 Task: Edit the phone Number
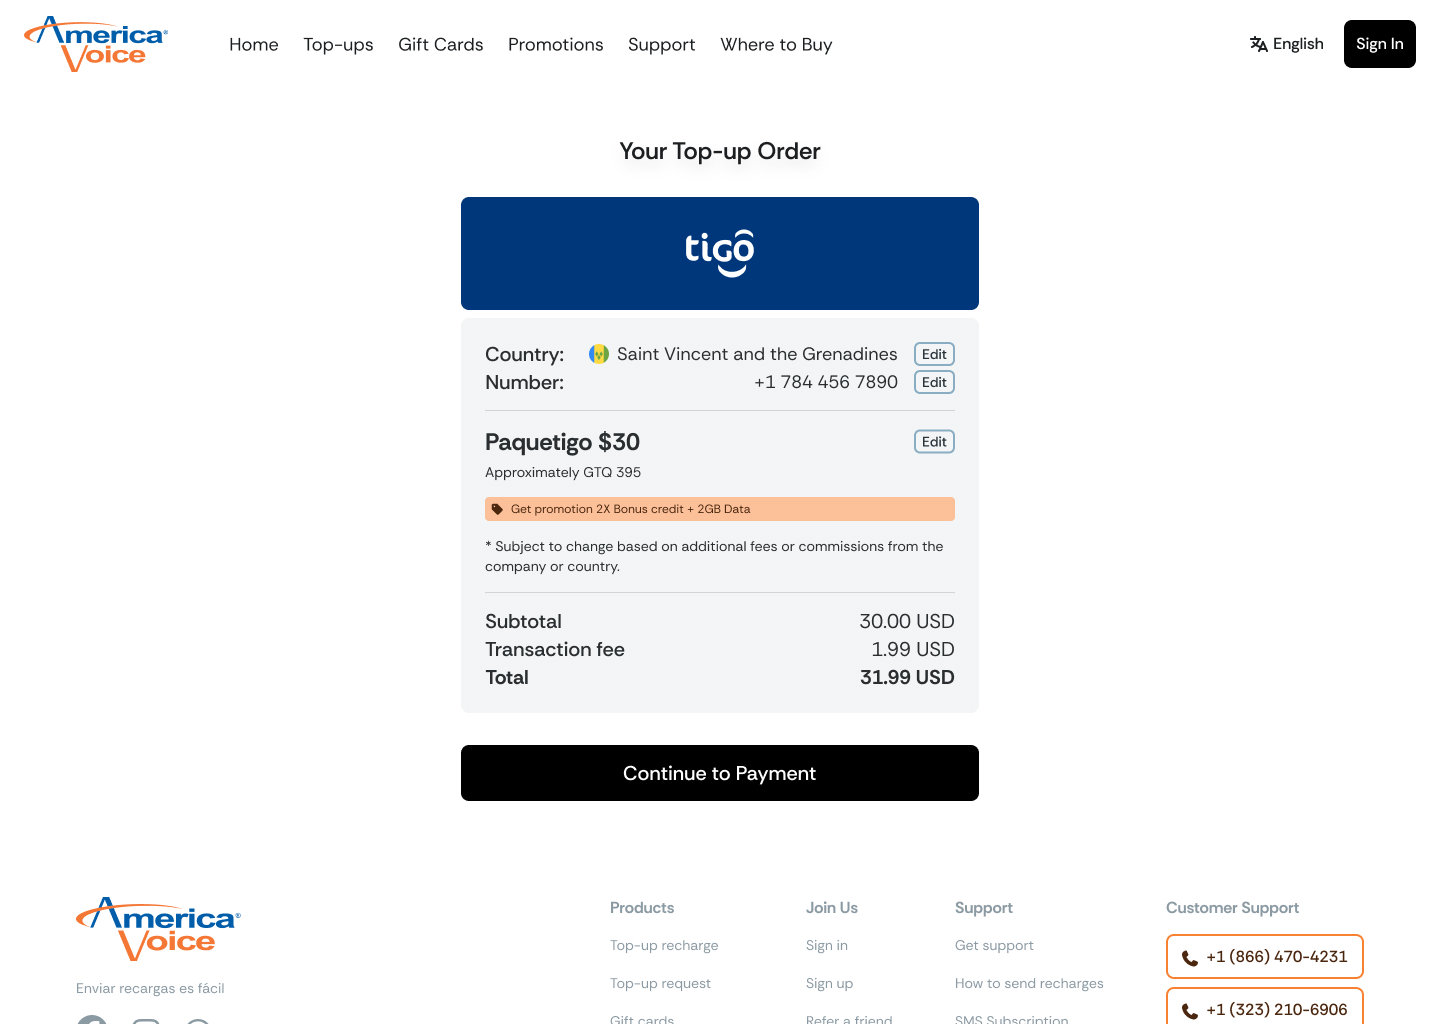tap(934, 382)
